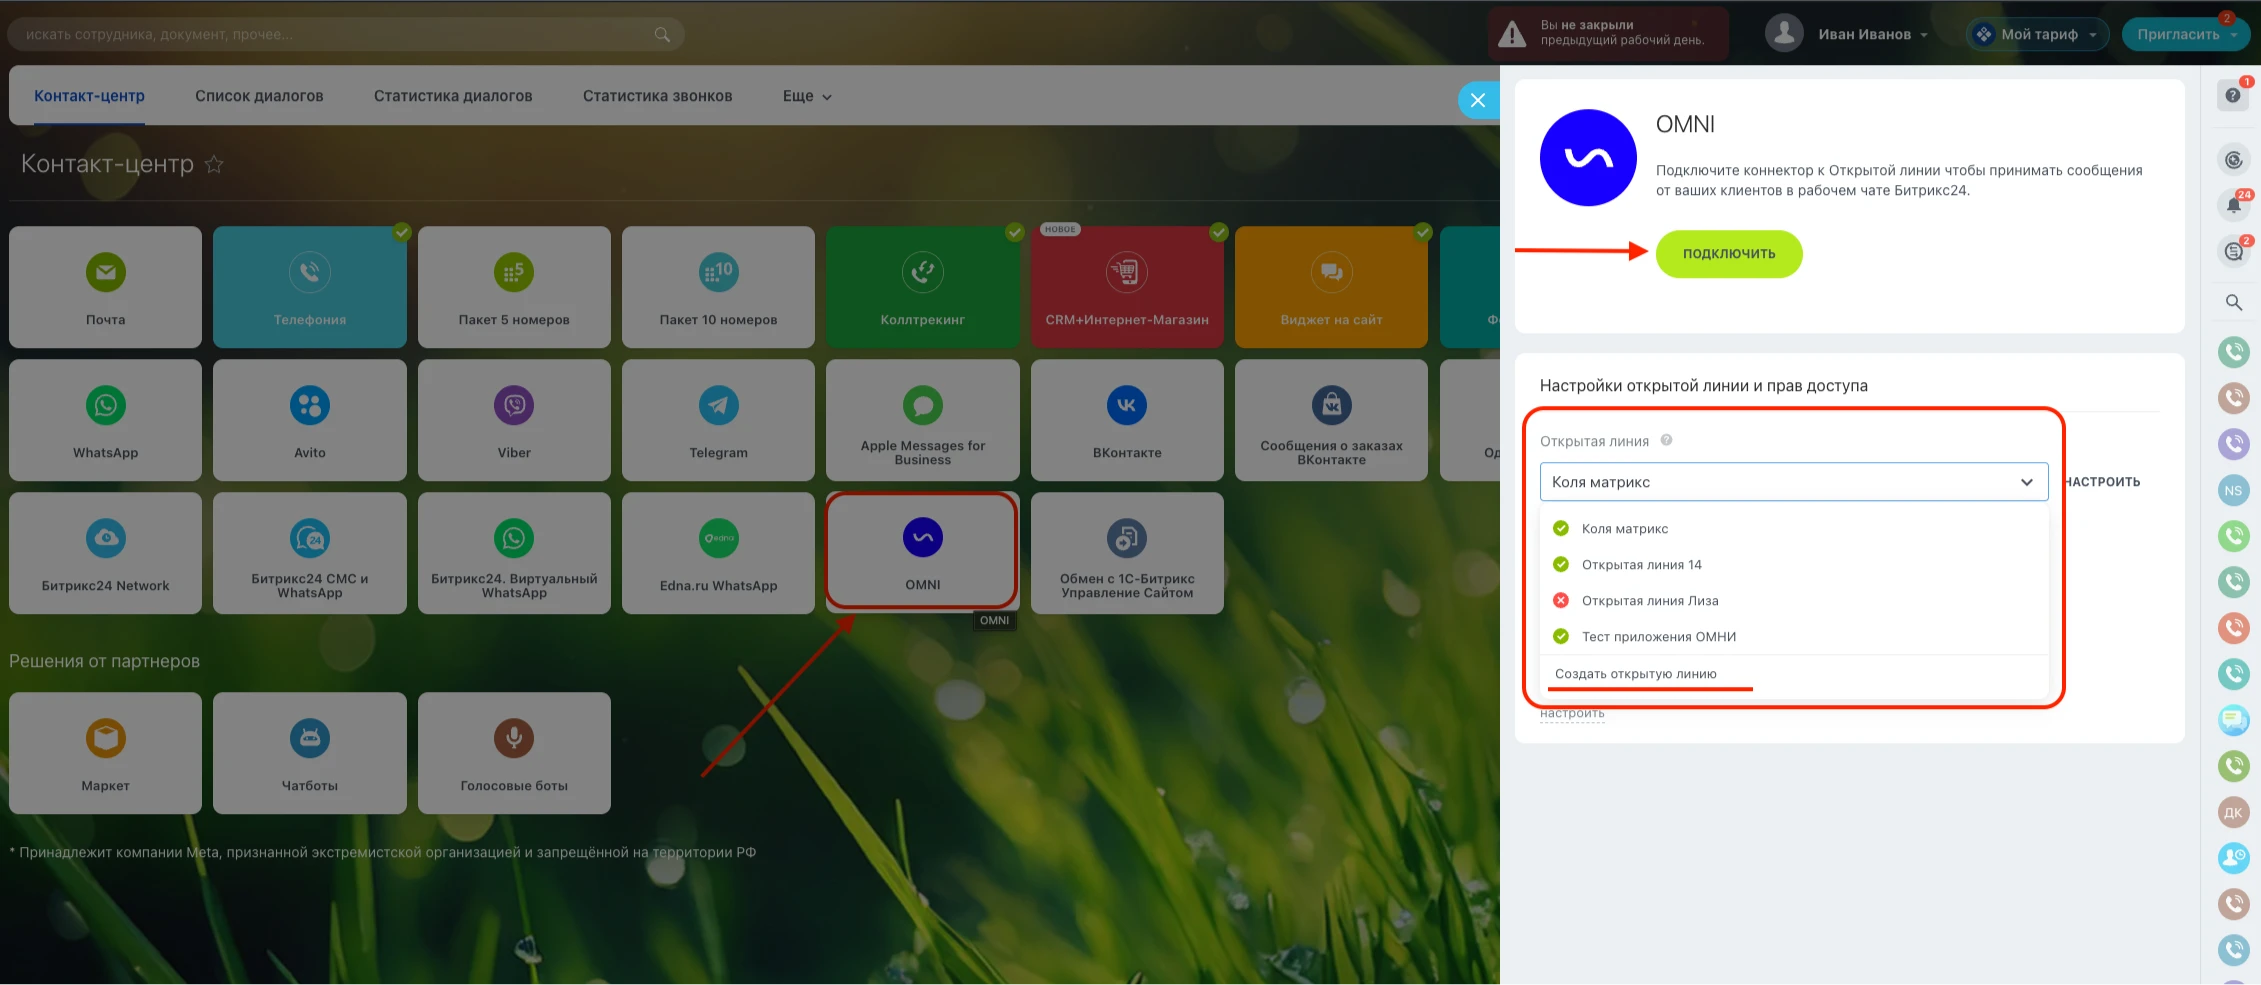Click the Настроить link below dropdown
This screenshot has height=985, width=2261.
pos(1572,714)
